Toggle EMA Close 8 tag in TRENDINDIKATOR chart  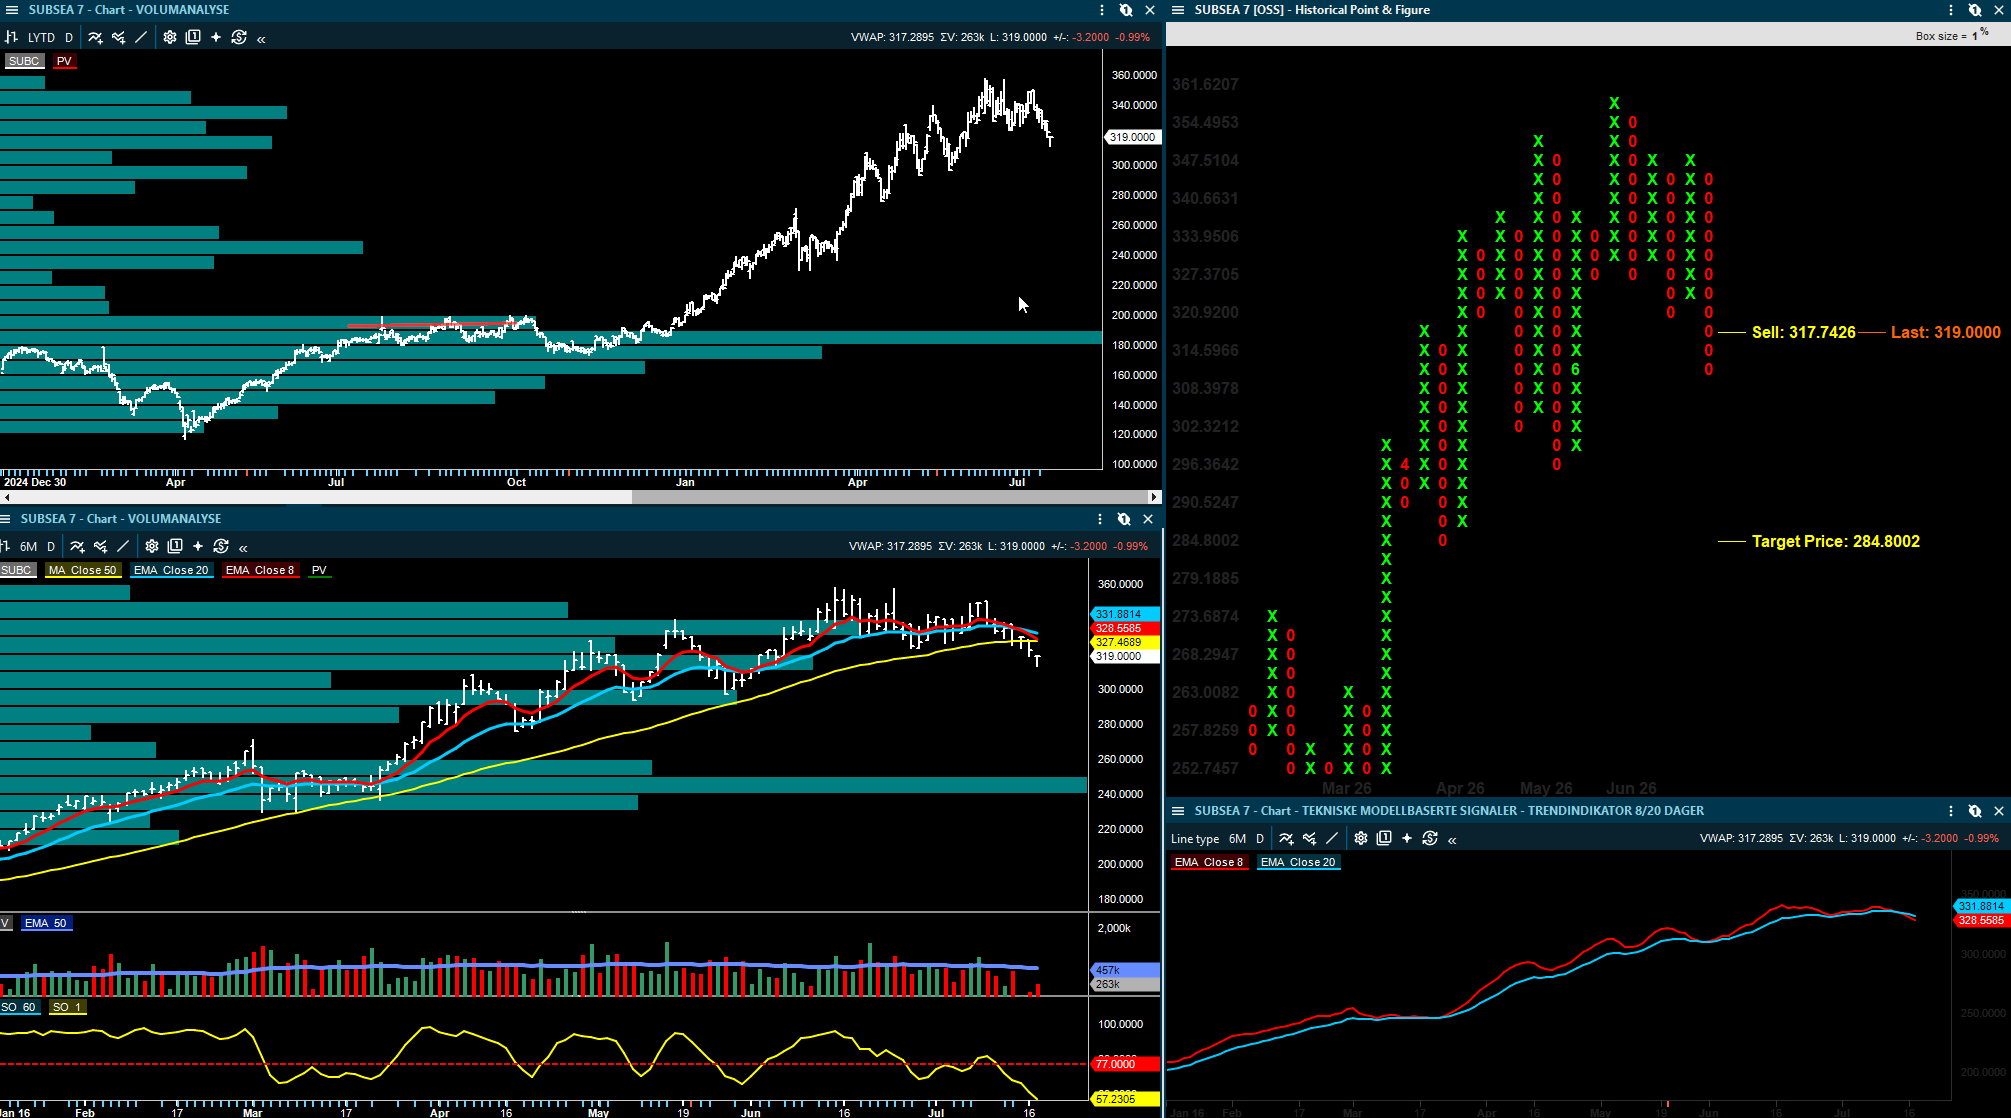coord(1209,862)
